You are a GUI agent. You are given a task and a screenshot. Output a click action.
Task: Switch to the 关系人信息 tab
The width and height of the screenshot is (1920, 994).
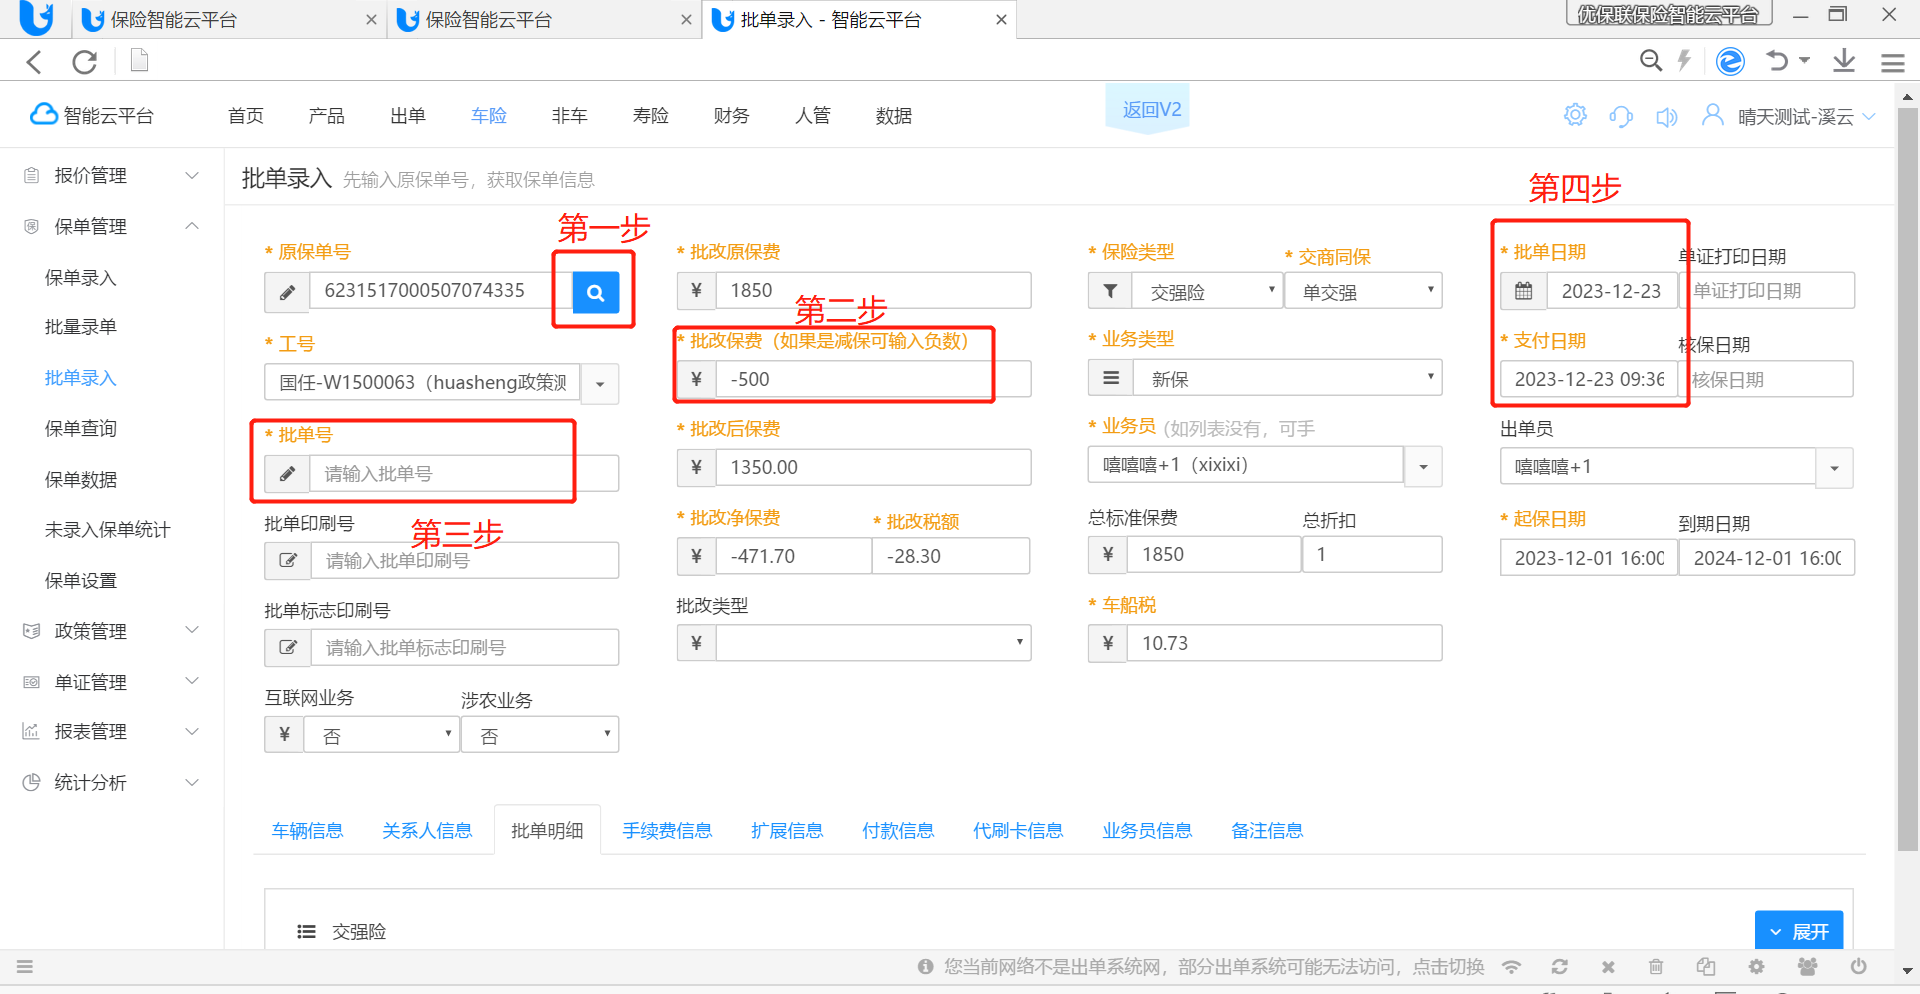click(x=427, y=831)
